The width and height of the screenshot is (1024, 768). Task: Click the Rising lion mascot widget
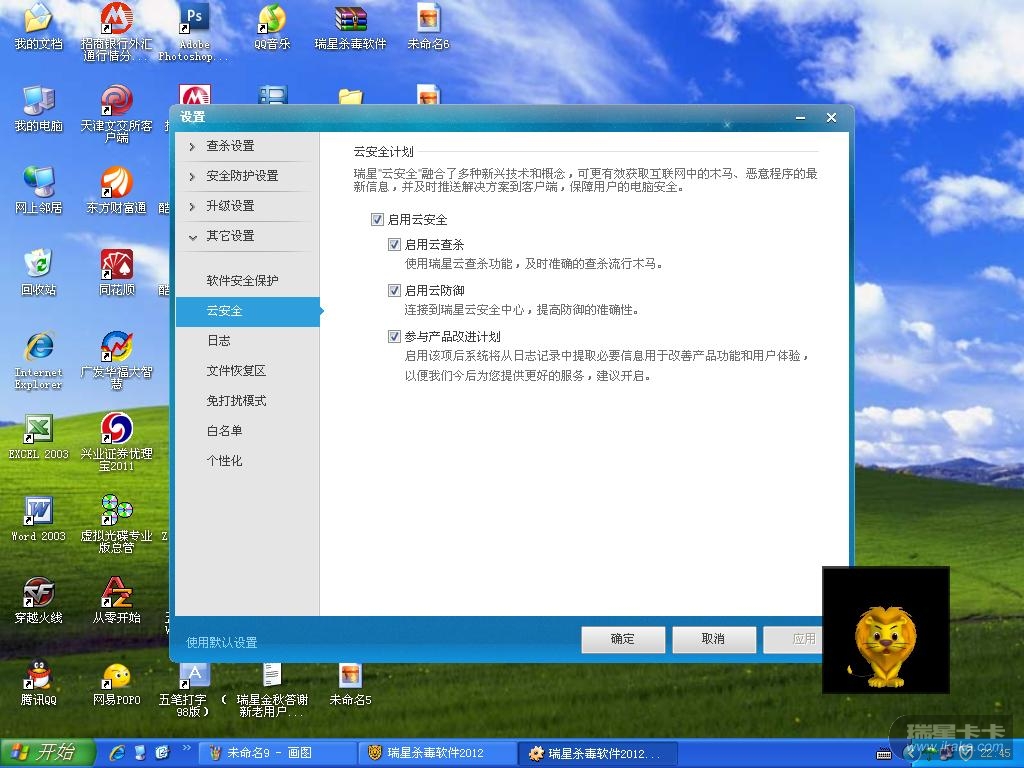pyautogui.click(x=885, y=630)
